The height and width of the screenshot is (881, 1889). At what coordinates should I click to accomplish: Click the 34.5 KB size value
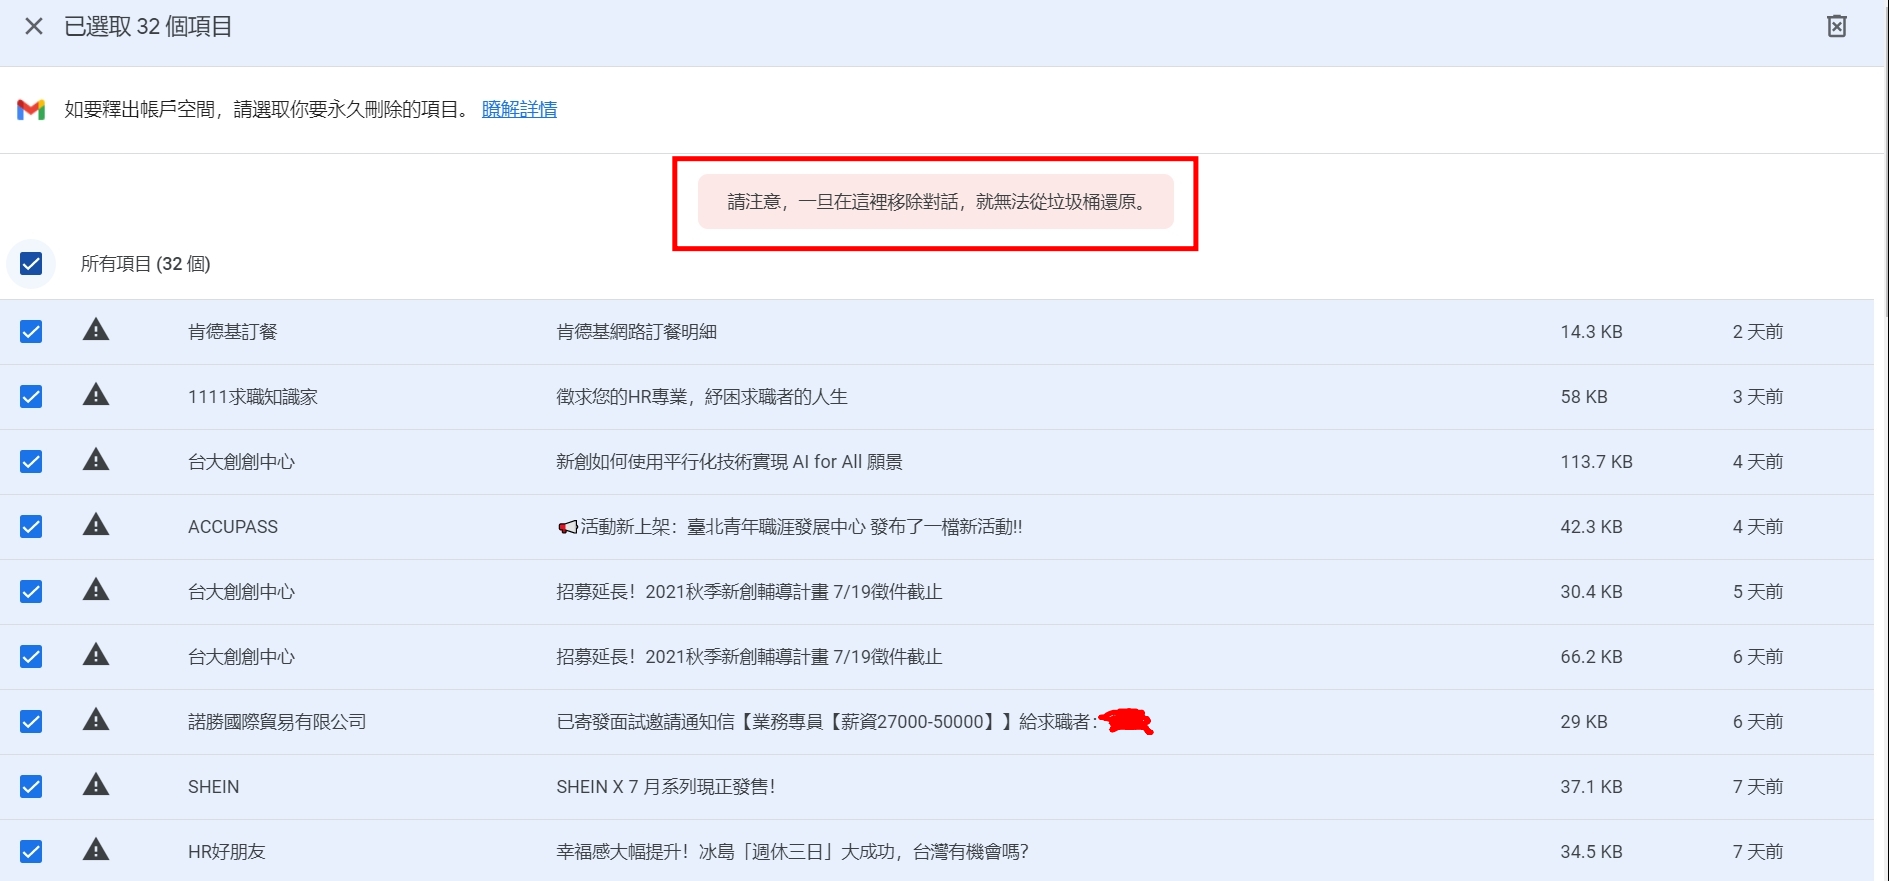pyautogui.click(x=1591, y=852)
